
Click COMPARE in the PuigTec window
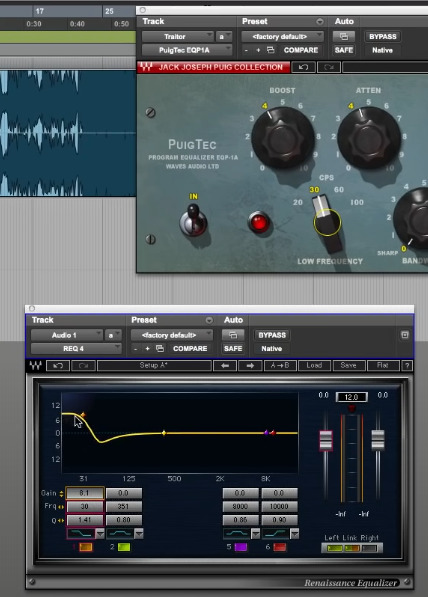301,50
